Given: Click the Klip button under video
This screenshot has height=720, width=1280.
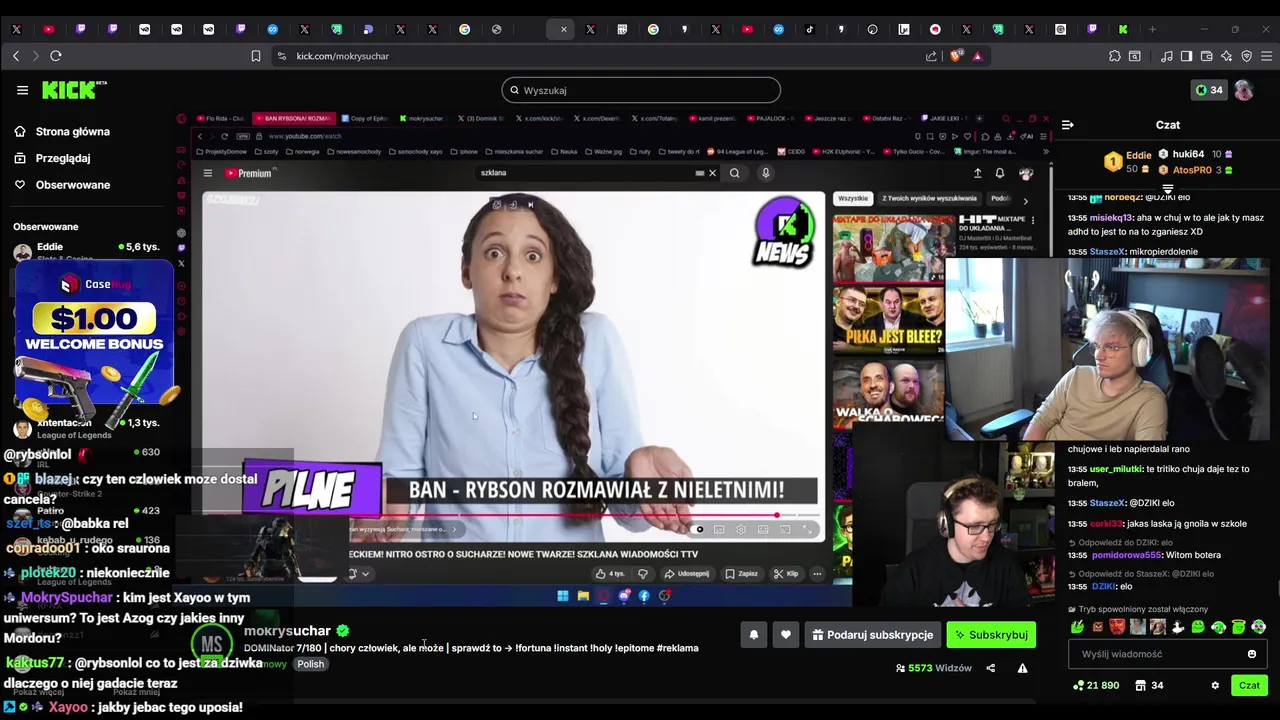Looking at the screenshot, I should pos(786,574).
